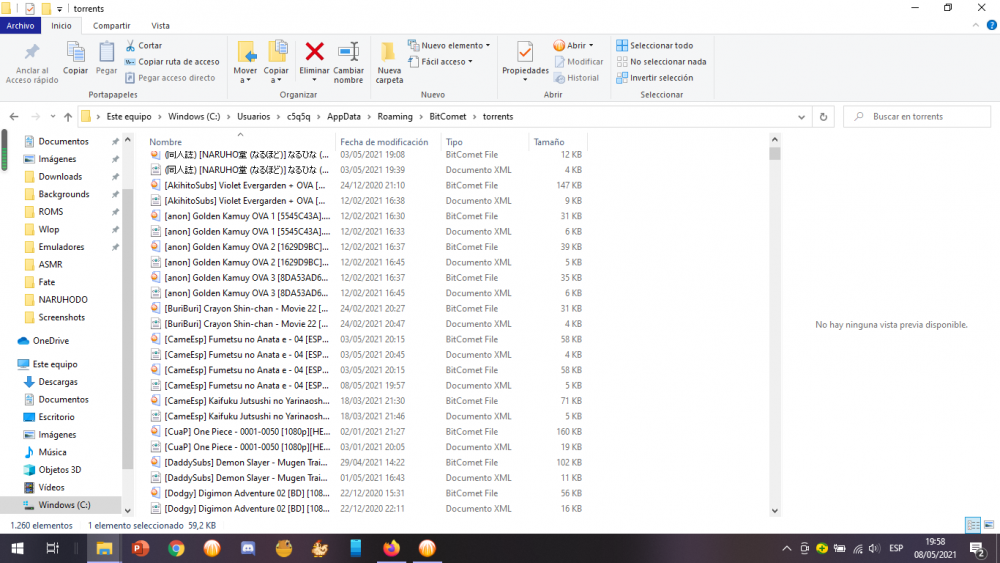Open the Copiar a dropdown
Screen dimensions: 1000x563
coord(276,63)
